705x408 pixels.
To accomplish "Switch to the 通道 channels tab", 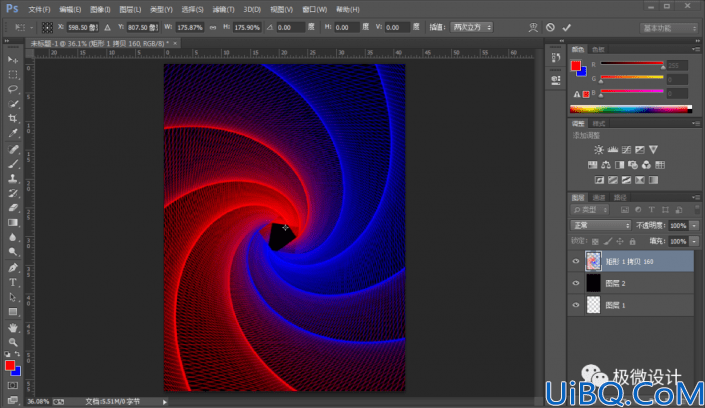I will (x=599, y=197).
